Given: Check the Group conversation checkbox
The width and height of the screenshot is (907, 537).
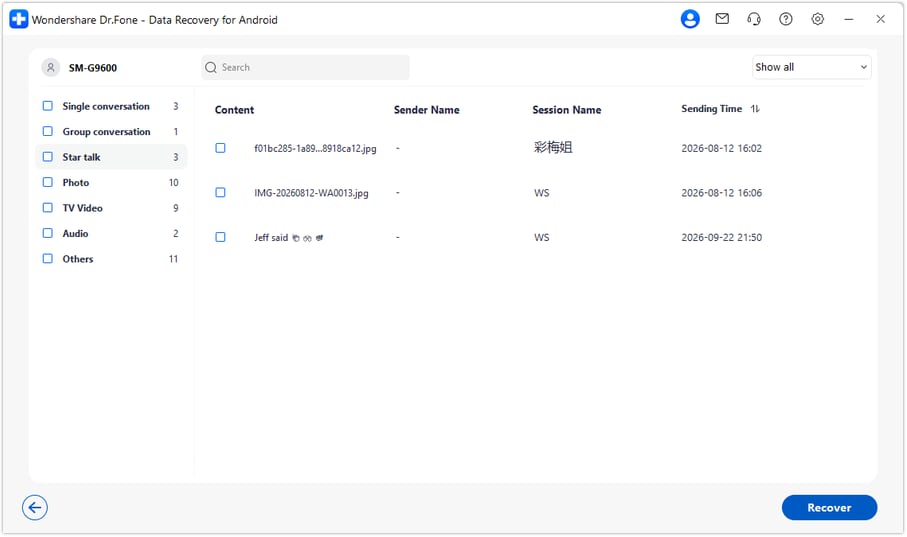Looking at the screenshot, I should coord(48,131).
